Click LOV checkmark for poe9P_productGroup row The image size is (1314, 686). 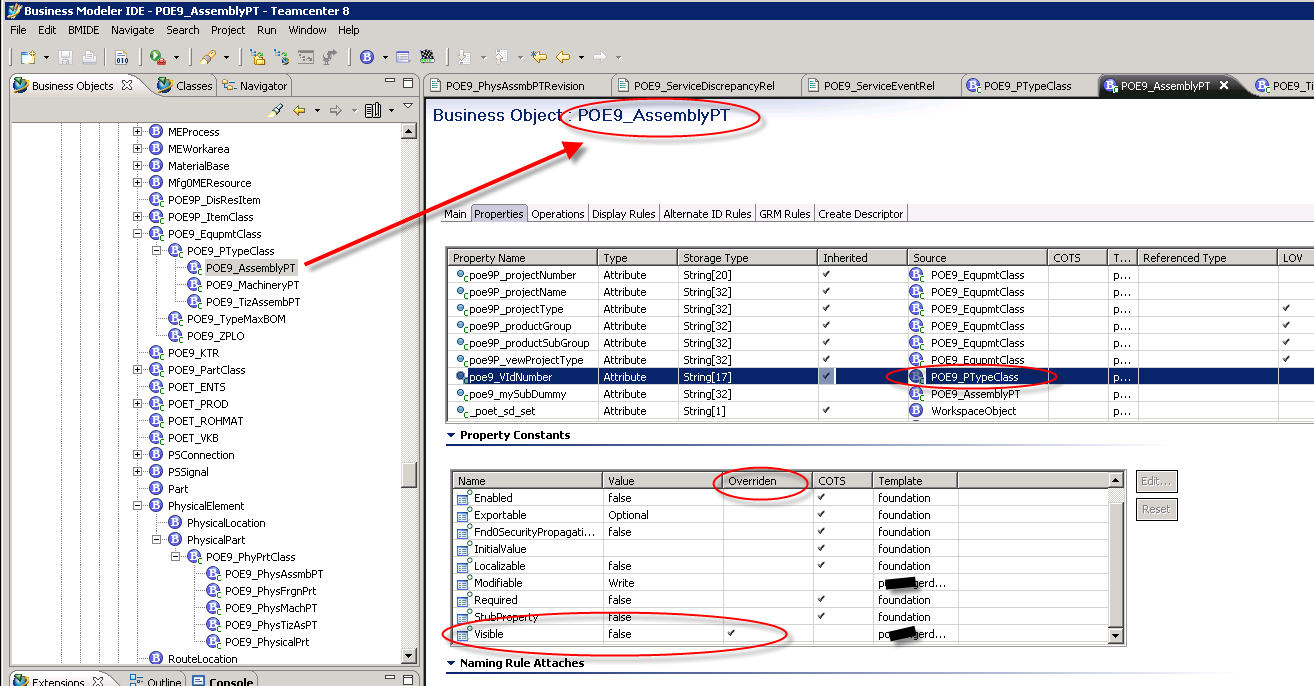pyautogui.click(x=1286, y=325)
